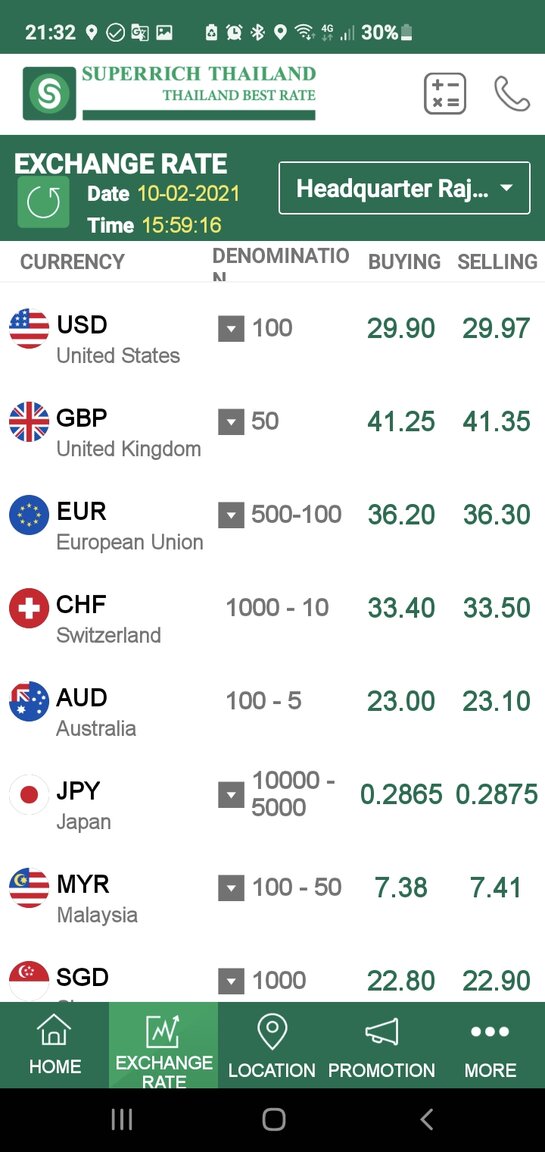
Task: Open the Headquarter Raj... branch dropdown
Action: (404, 188)
